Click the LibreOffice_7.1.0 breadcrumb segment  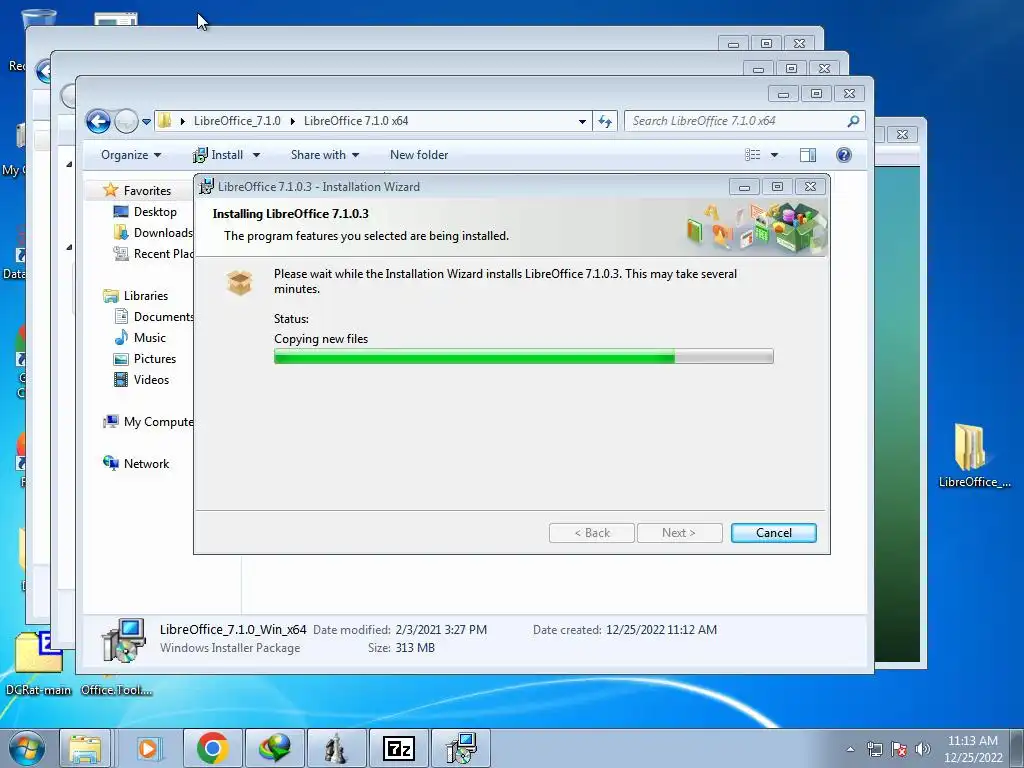tap(237, 121)
